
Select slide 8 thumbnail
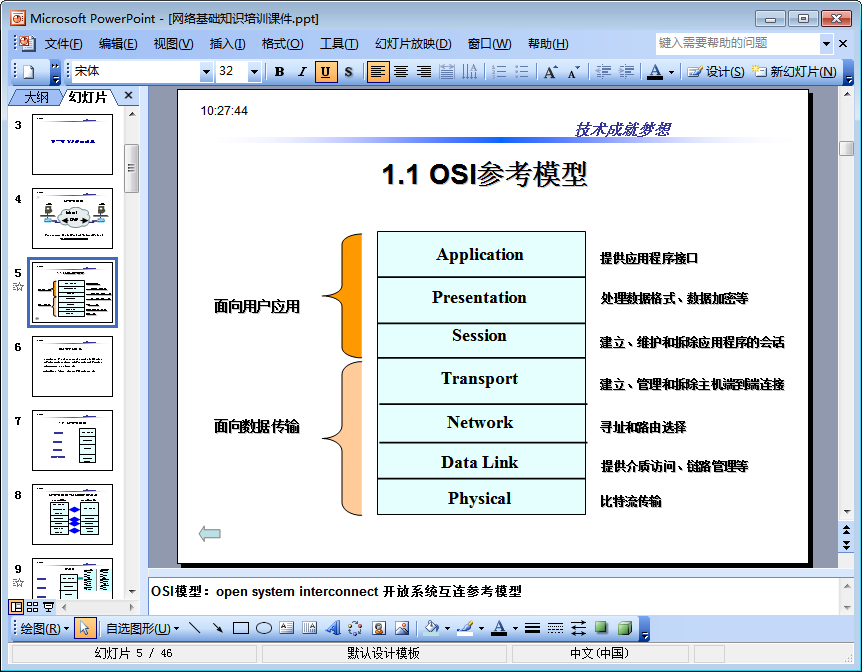[x=72, y=515]
